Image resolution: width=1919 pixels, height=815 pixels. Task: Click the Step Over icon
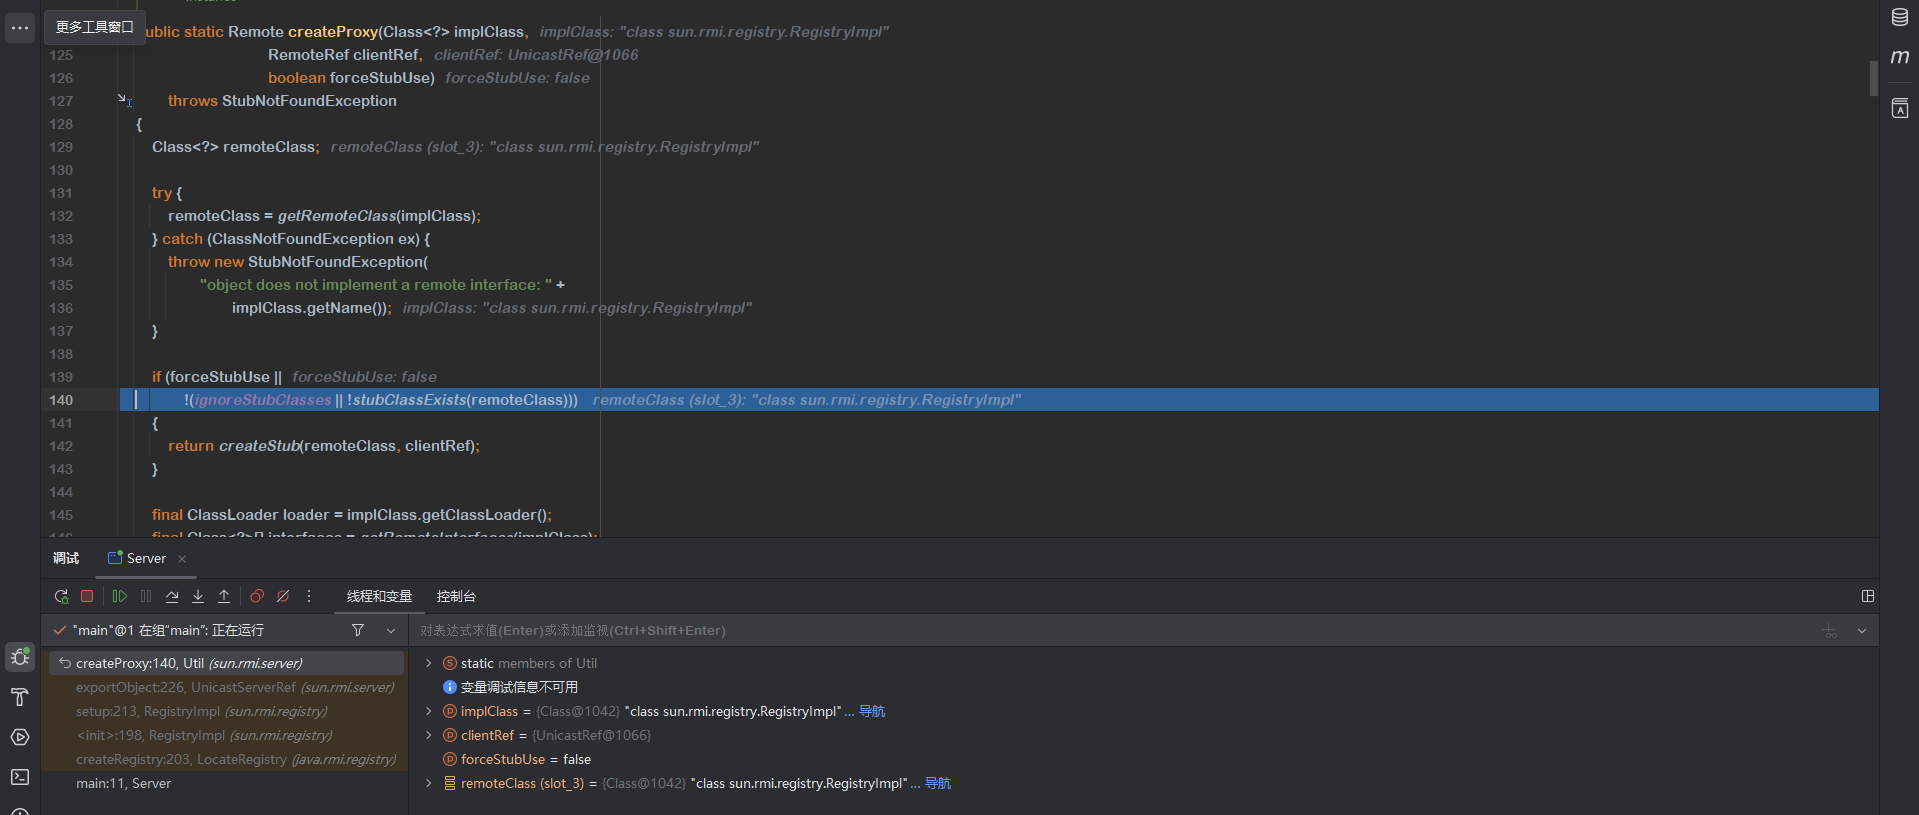coord(172,596)
